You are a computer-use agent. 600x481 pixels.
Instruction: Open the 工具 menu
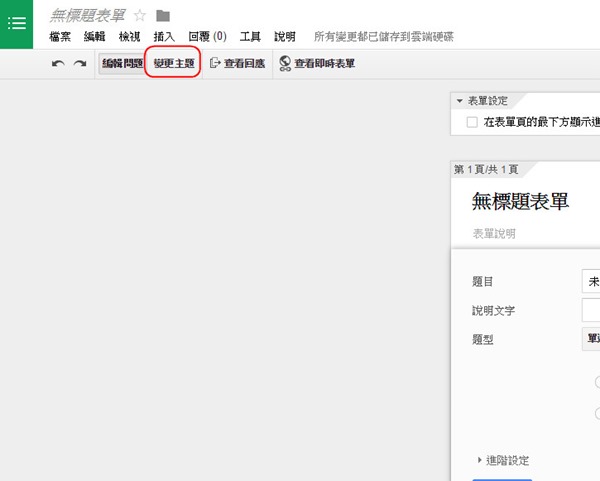point(250,37)
